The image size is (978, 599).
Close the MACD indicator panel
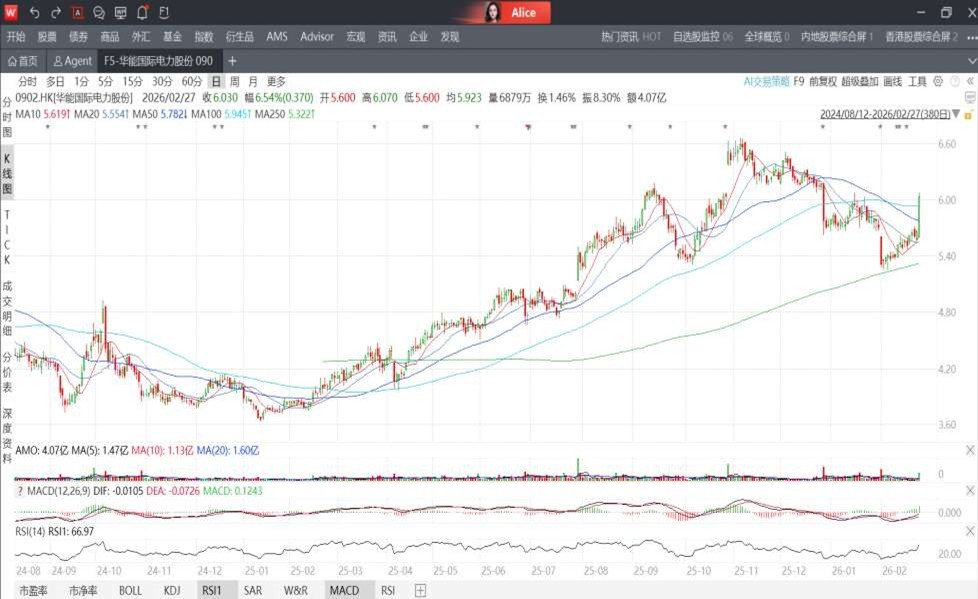[x=968, y=489]
